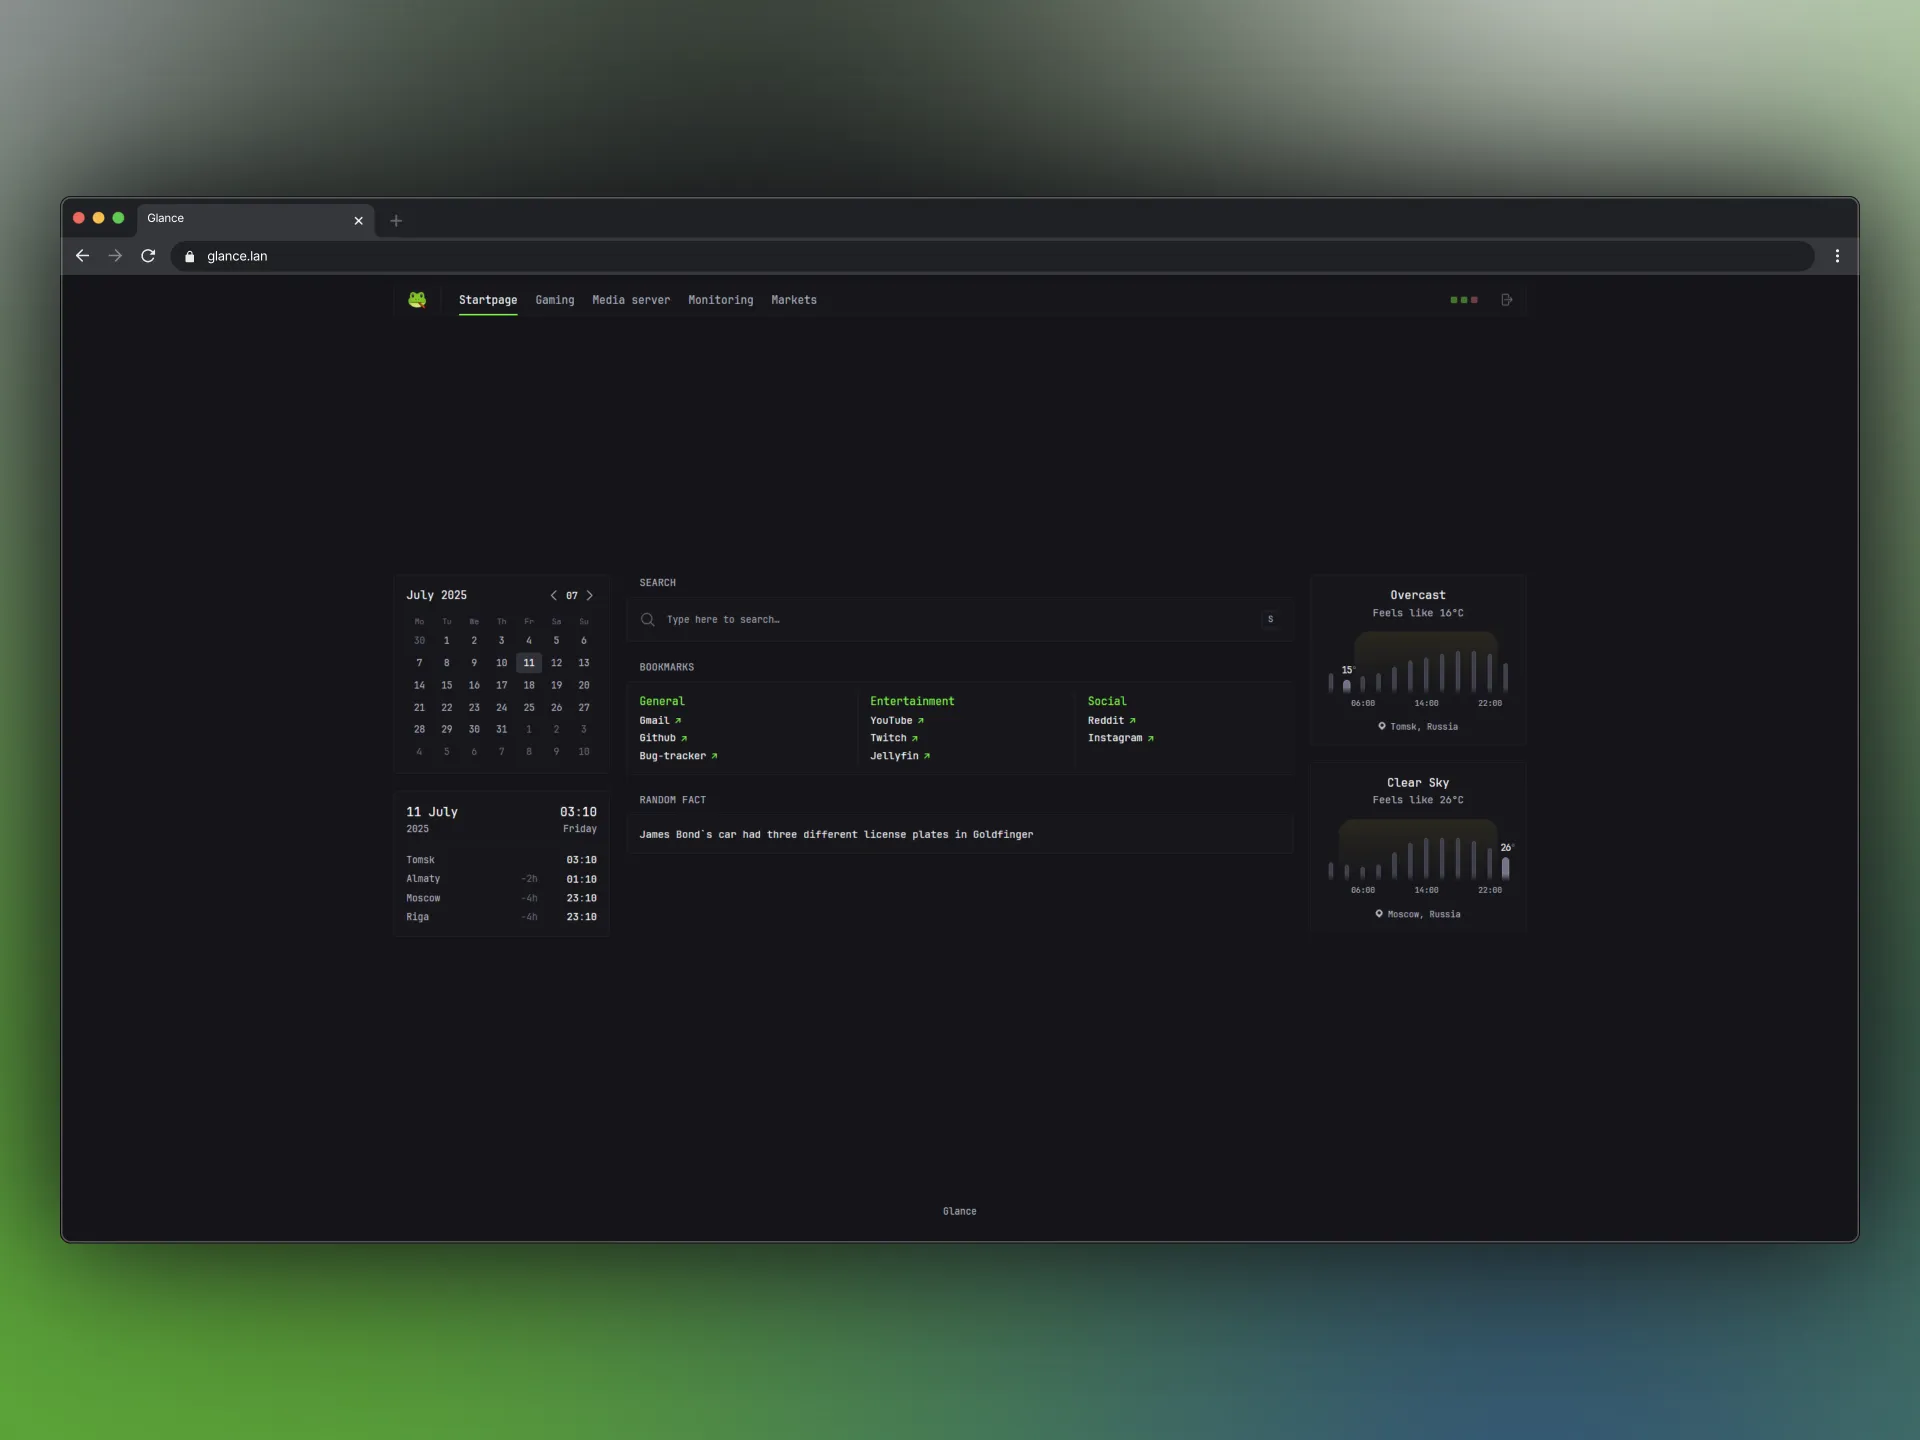The width and height of the screenshot is (1920, 1440).
Task: Click the Tomsk clock row
Action: [x=501, y=860]
